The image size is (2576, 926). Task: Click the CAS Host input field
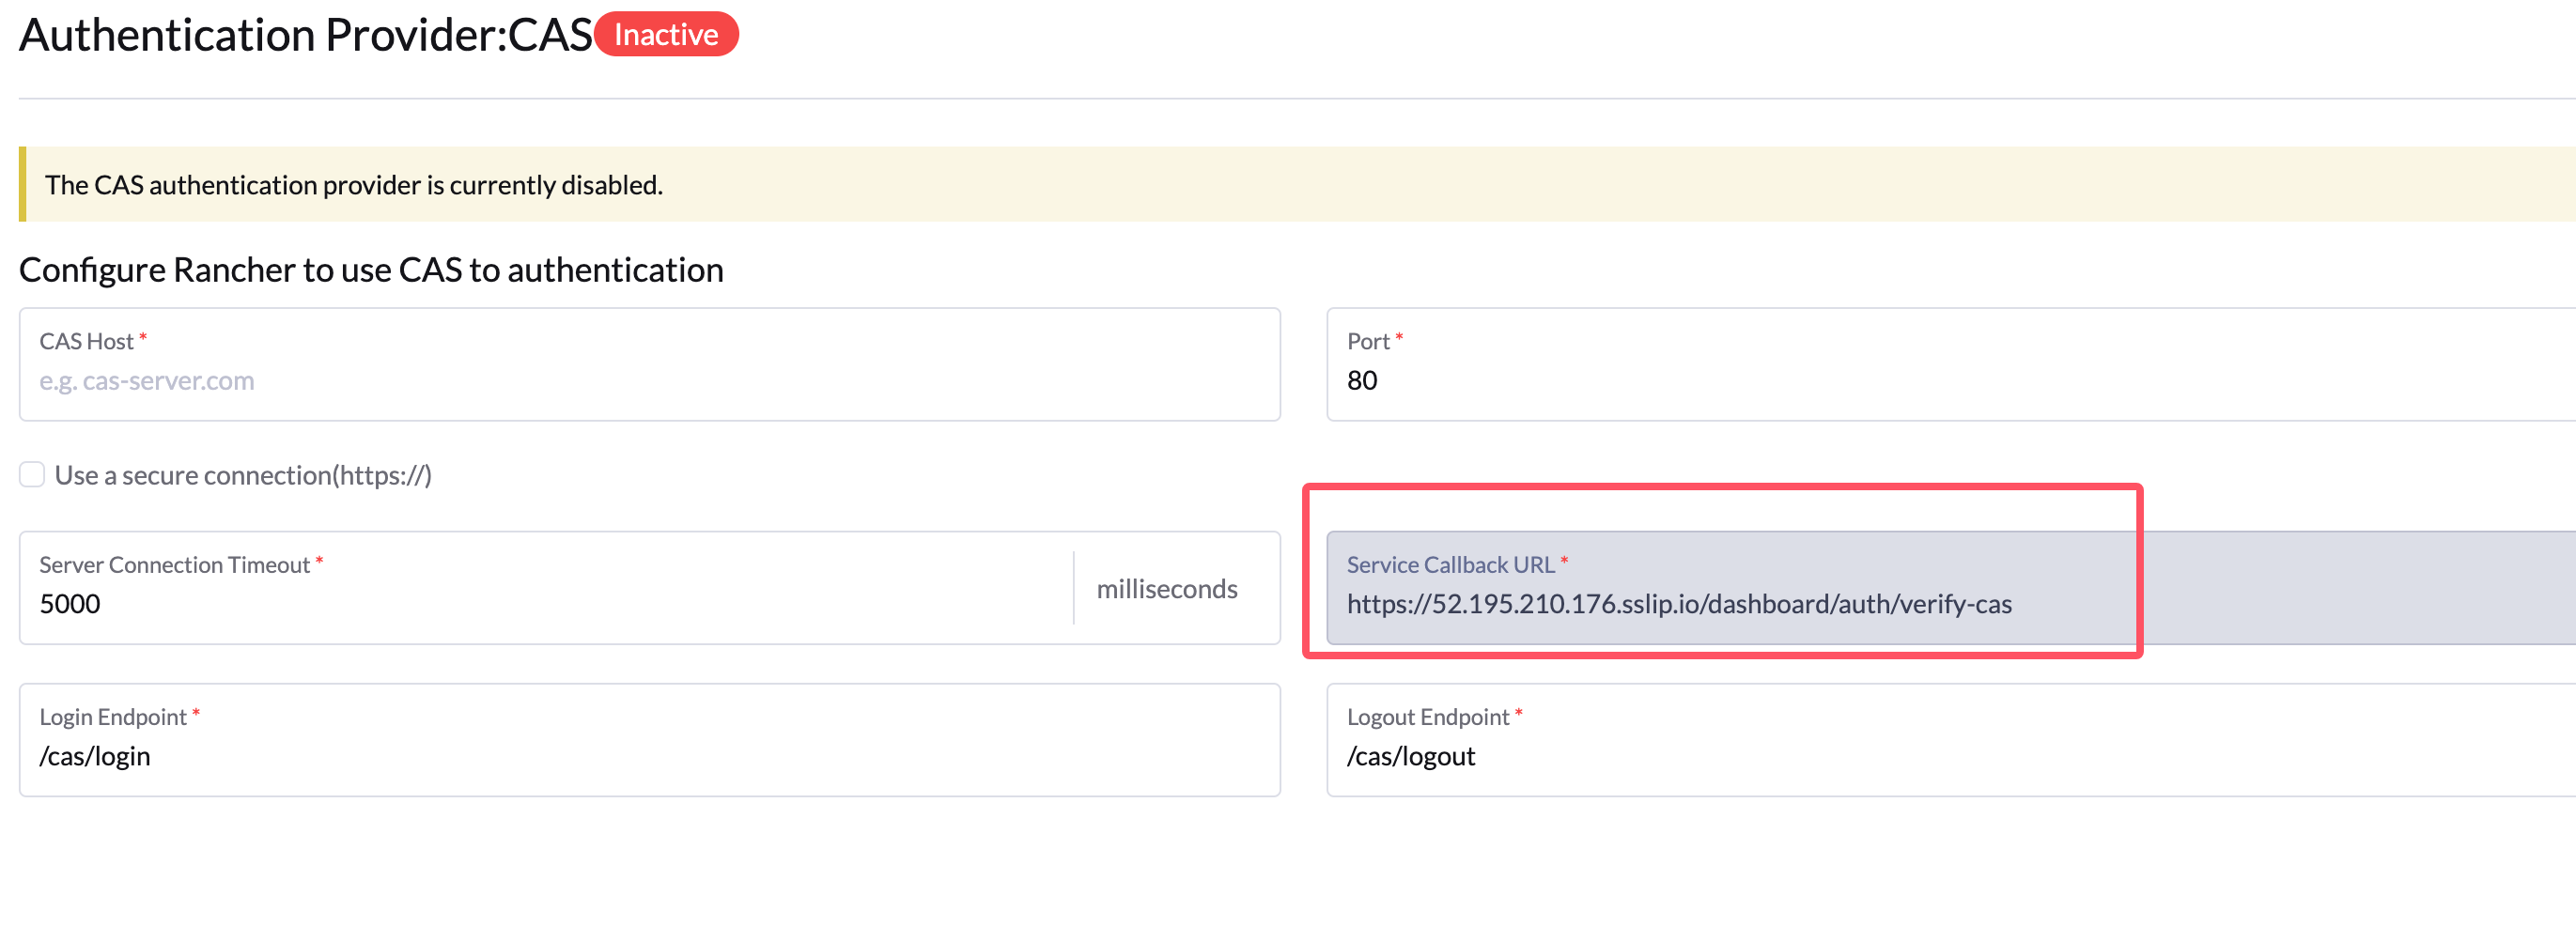[649, 364]
